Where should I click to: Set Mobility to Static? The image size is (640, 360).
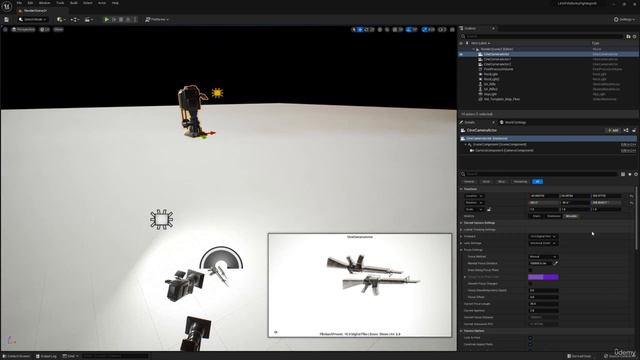536,216
